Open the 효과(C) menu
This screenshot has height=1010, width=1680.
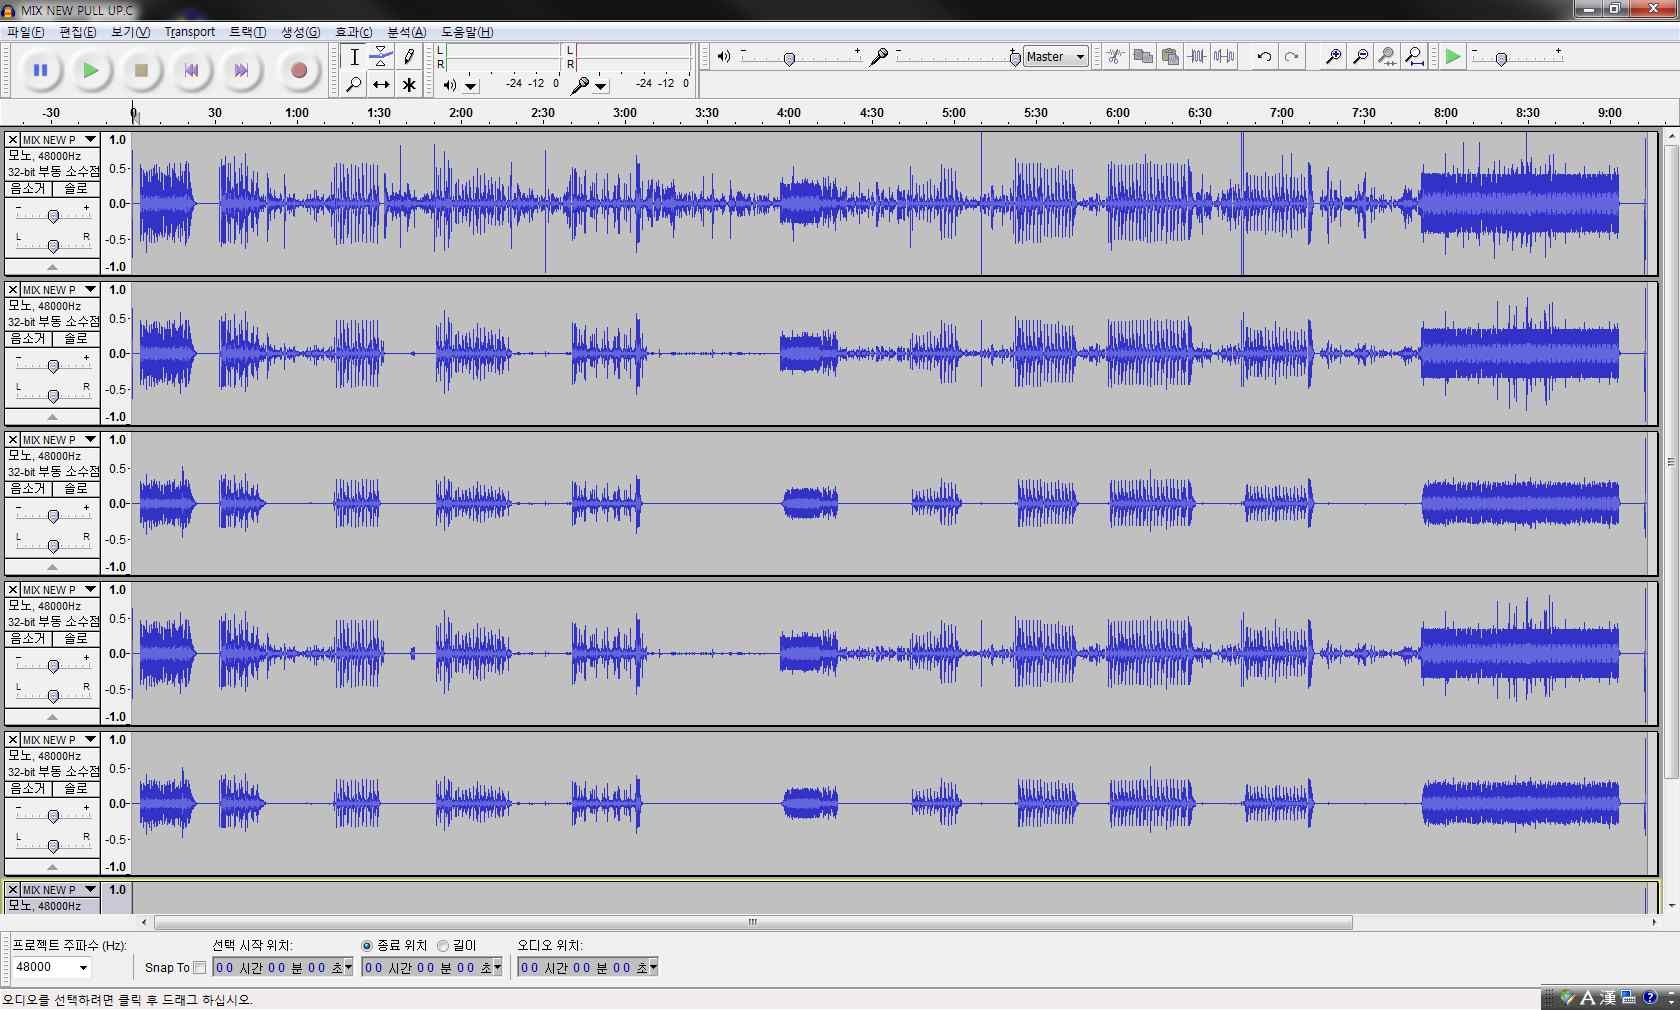[x=353, y=32]
